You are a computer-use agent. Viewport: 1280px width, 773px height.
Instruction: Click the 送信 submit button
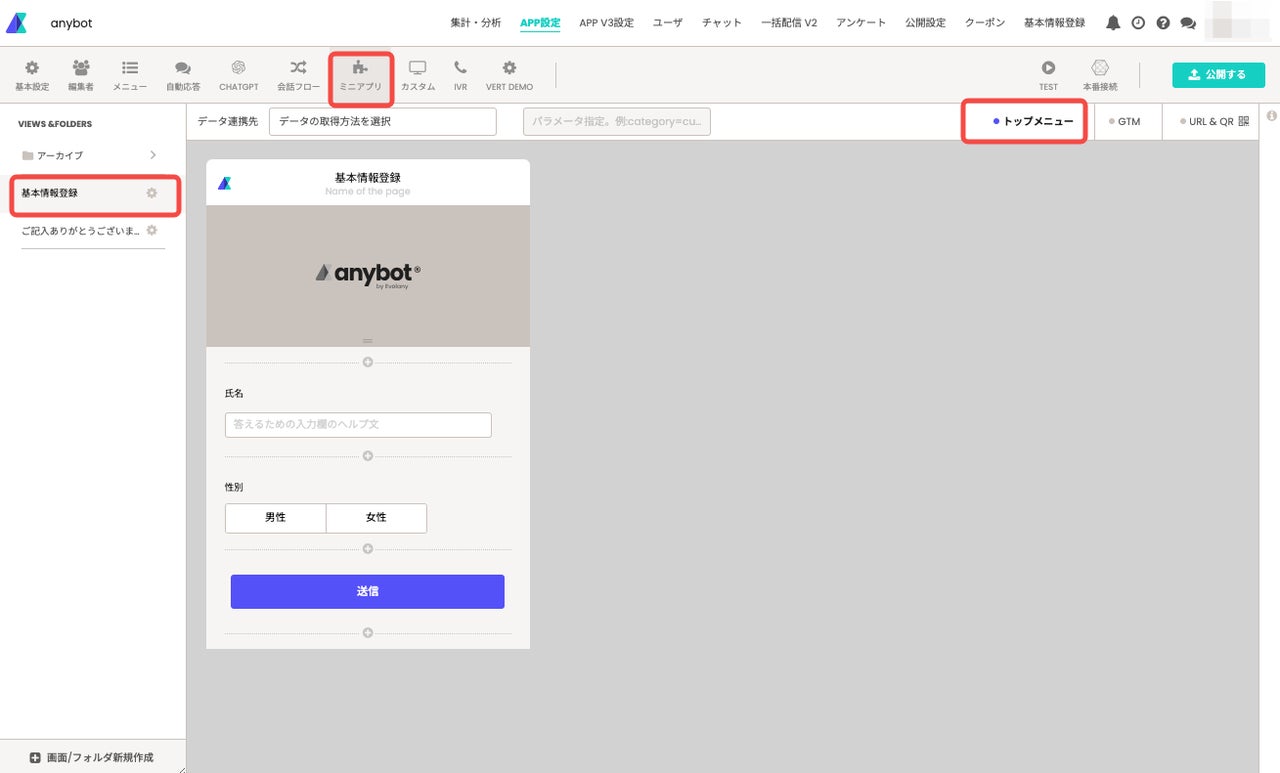pos(367,592)
